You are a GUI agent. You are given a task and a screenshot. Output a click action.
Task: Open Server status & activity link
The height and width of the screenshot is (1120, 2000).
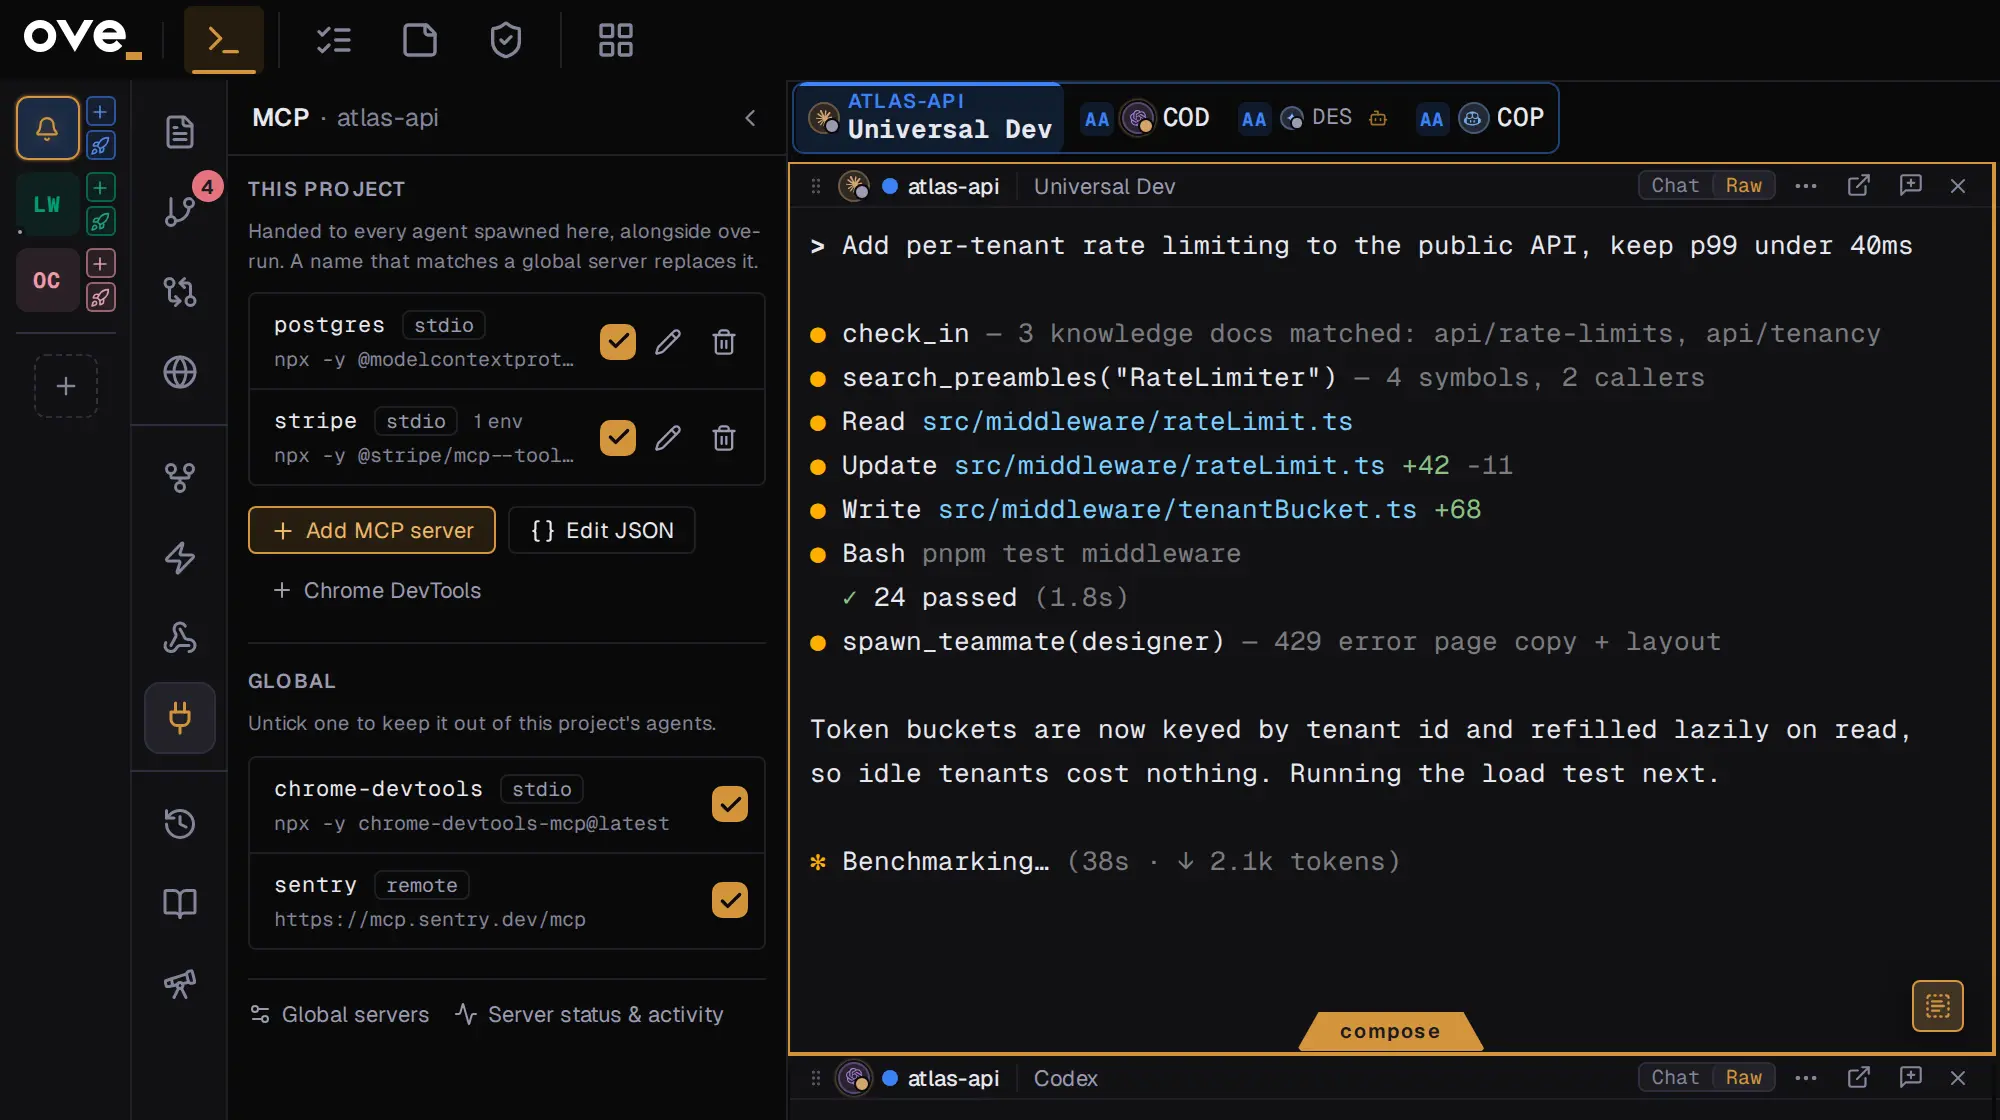590,1014
